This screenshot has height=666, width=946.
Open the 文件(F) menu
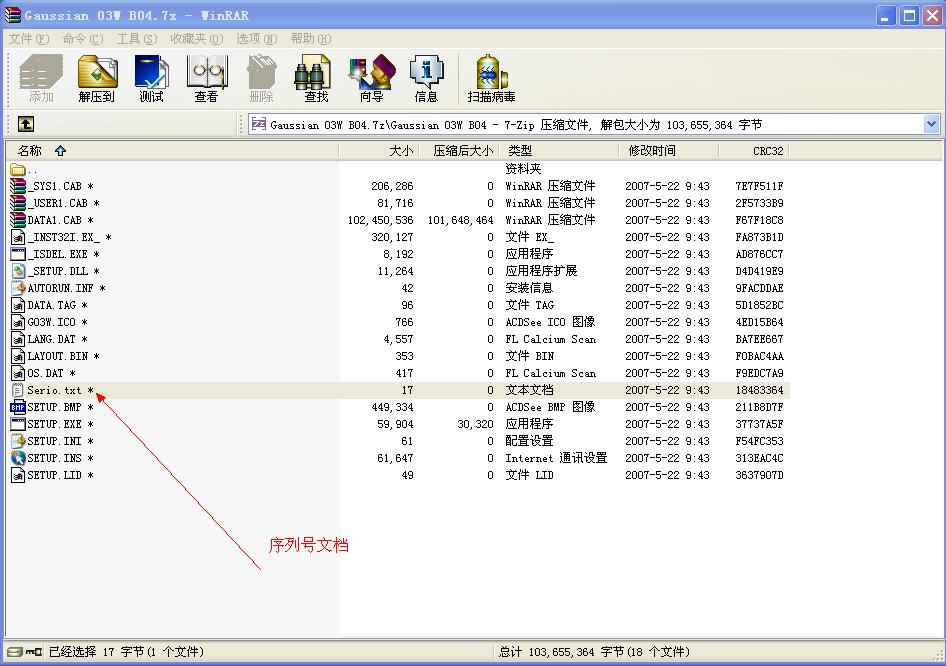(28, 39)
